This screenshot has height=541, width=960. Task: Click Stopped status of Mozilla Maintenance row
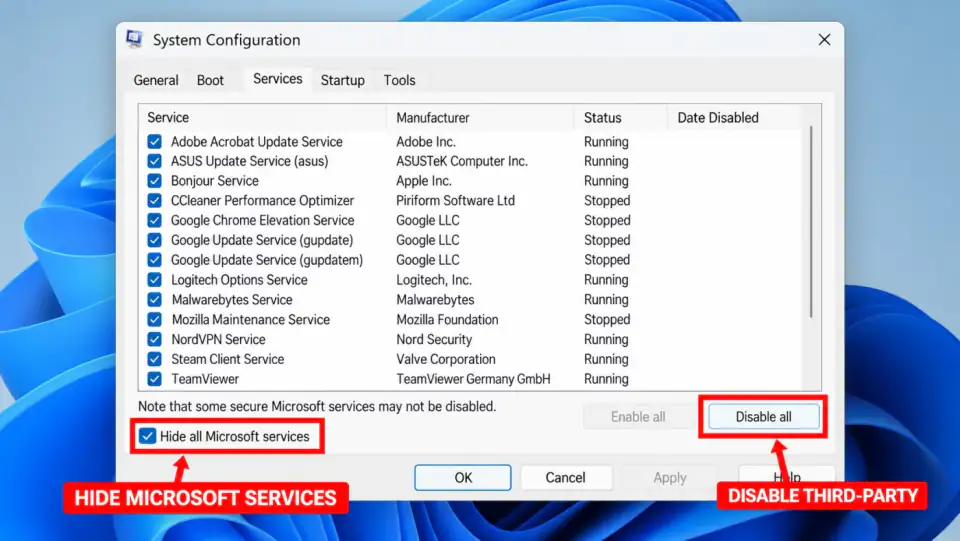coord(607,319)
